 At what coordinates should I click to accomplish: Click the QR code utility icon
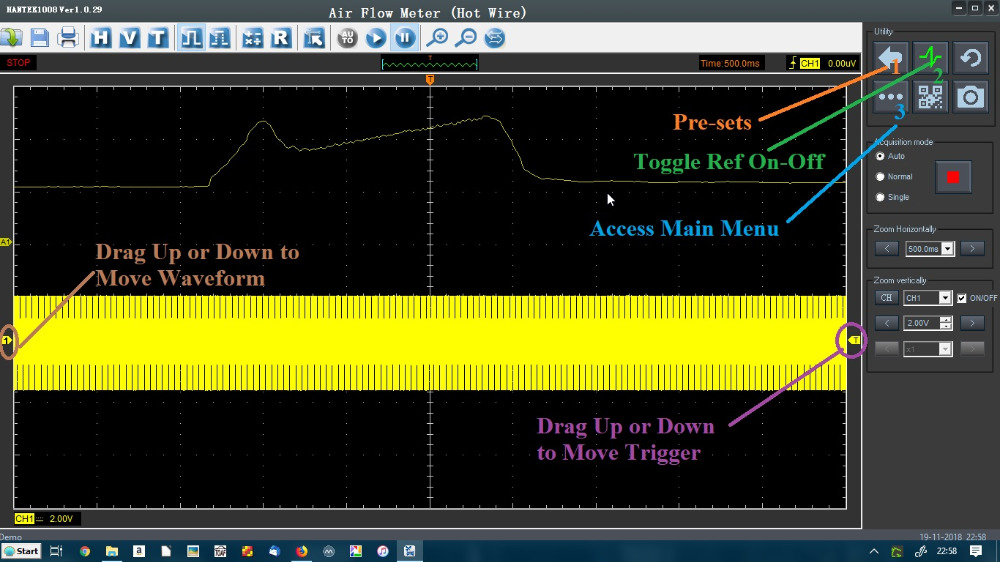pyautogui.click(x=930, y=96)
